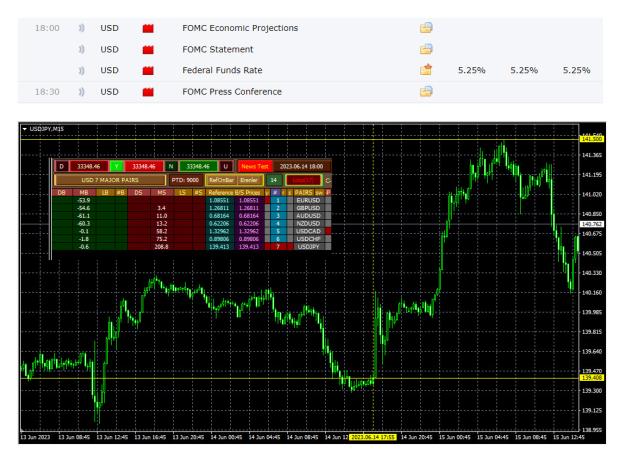Click the yellow 141.500 price label
The width and height of the screenshot is (625, 463).
[592, 139]
